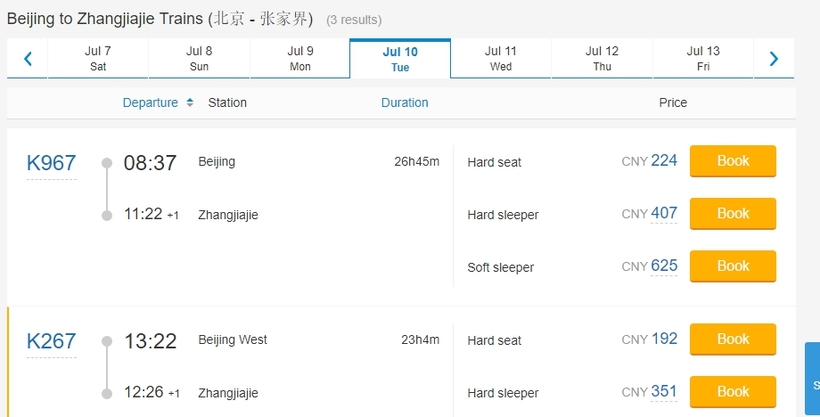
Task: Choose Jul 9 Mon date
Action: pos(300,59)
